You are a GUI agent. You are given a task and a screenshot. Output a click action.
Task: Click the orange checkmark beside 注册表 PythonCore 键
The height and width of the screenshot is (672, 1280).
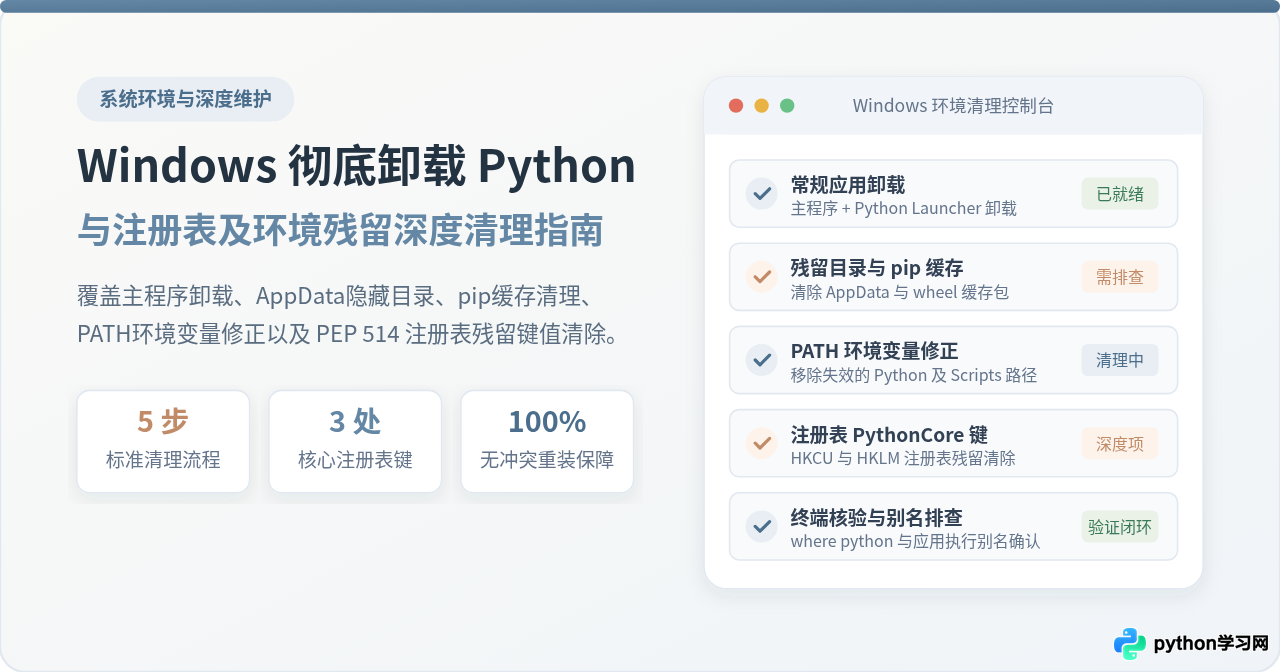762,442
